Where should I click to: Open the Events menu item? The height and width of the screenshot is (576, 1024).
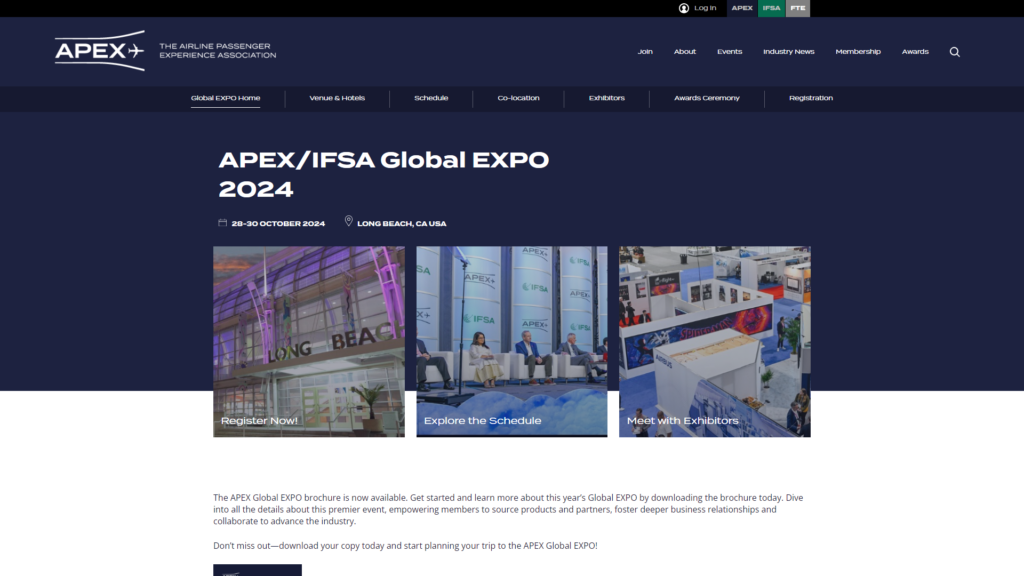(x=729, y=52)
